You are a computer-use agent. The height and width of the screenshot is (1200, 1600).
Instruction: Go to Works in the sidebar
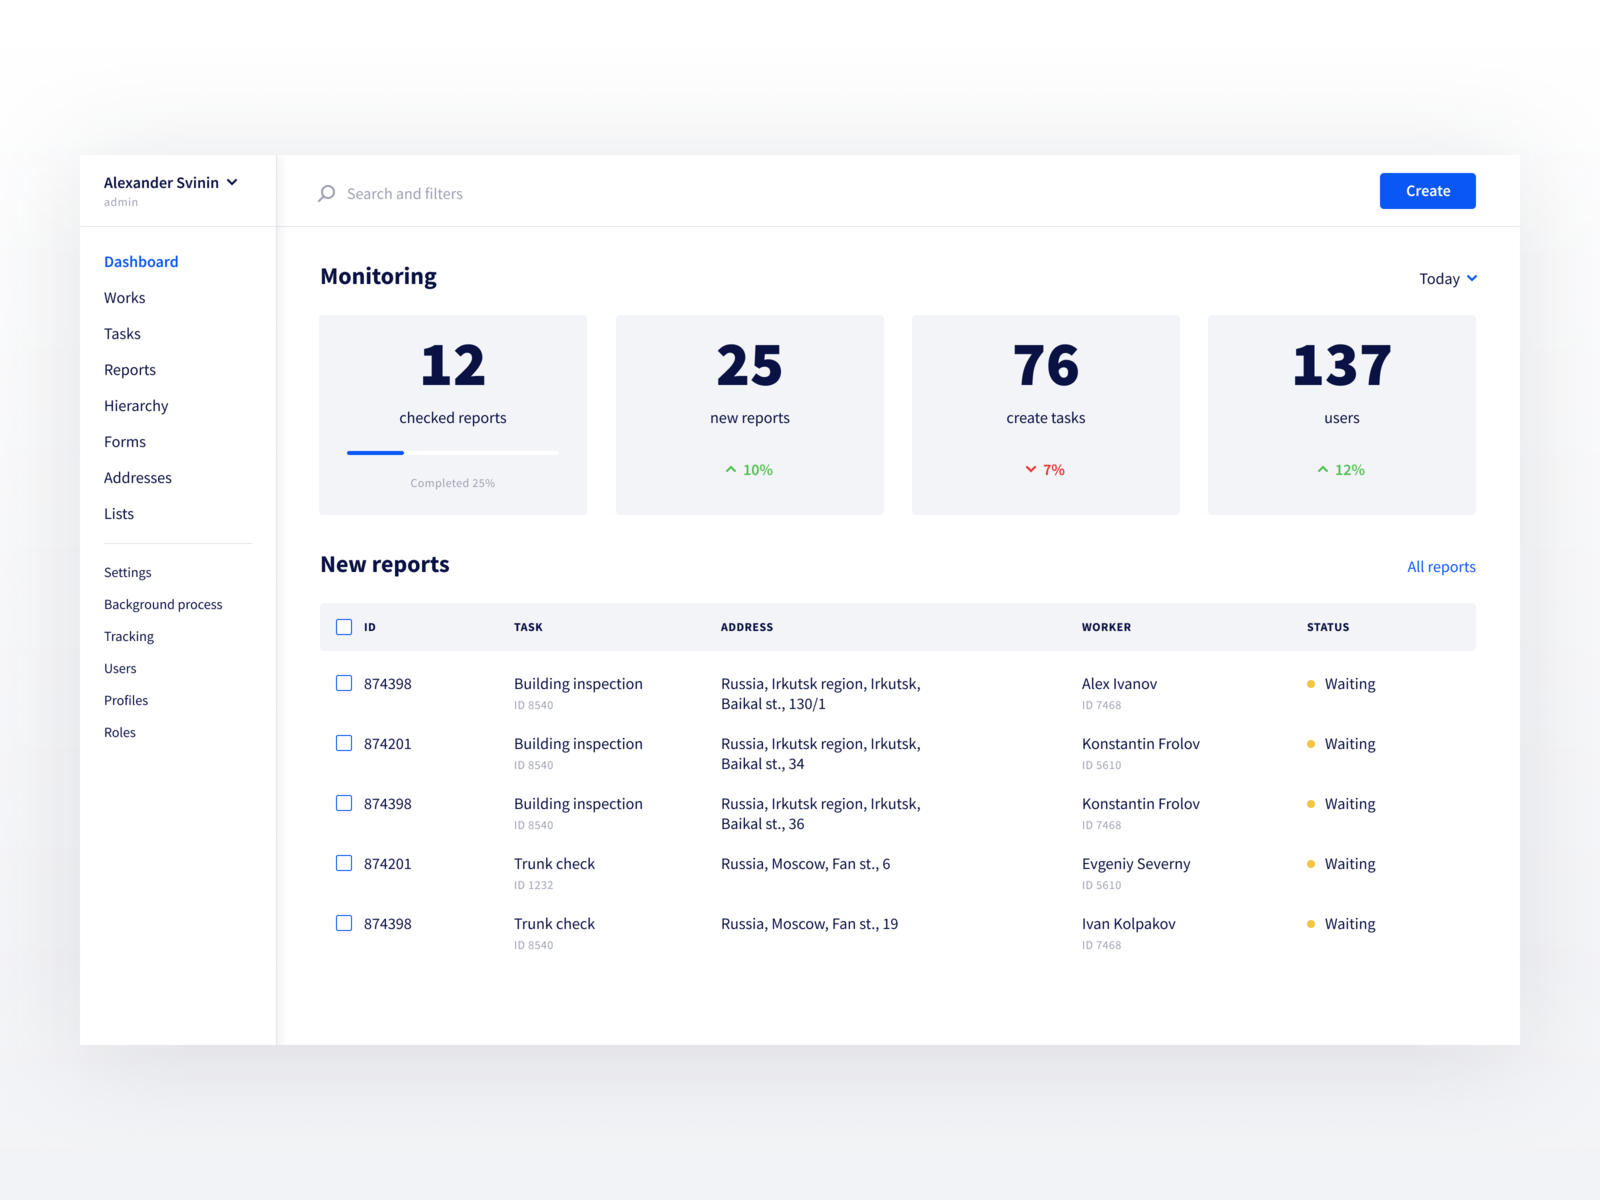(125, 298)
